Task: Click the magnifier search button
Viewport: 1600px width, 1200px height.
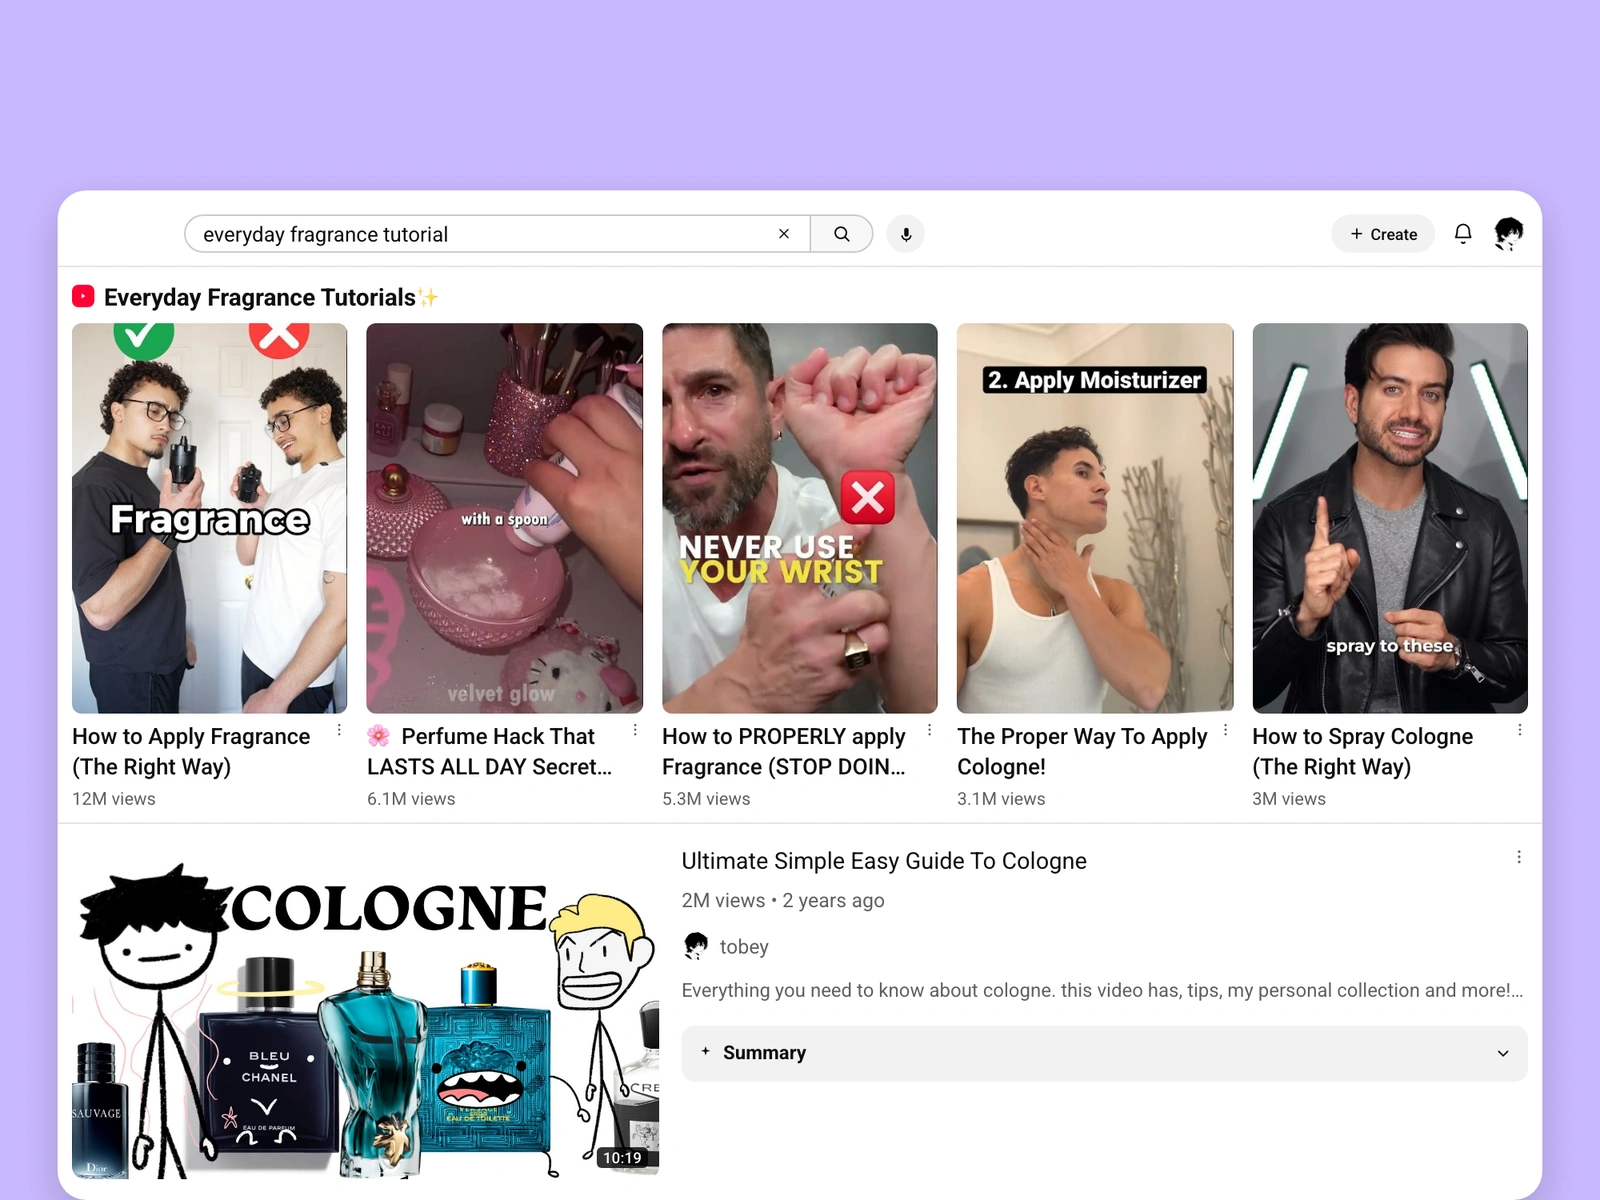Action: click(x=842, y=234)
